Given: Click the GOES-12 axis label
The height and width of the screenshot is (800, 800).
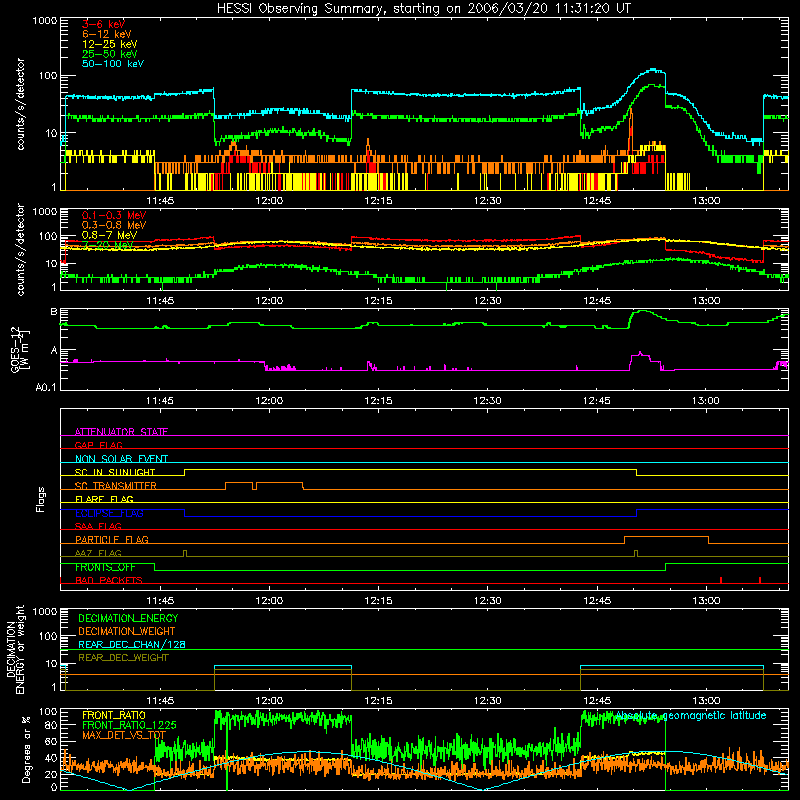Looking at the screenshot, I should click(20, 349).
